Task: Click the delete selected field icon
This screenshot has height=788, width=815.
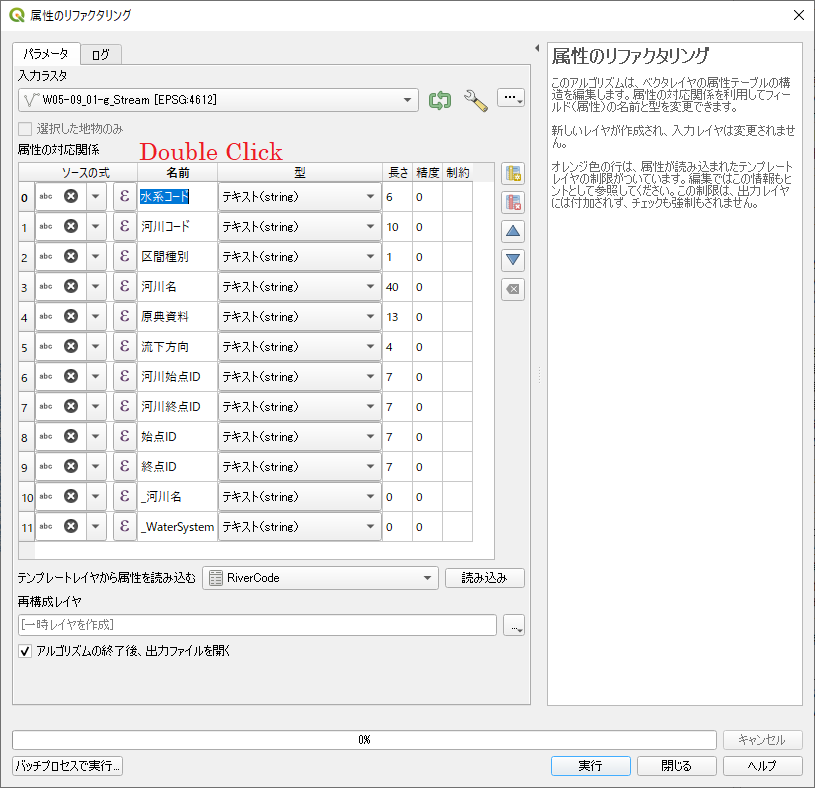Action: [513, 202]
